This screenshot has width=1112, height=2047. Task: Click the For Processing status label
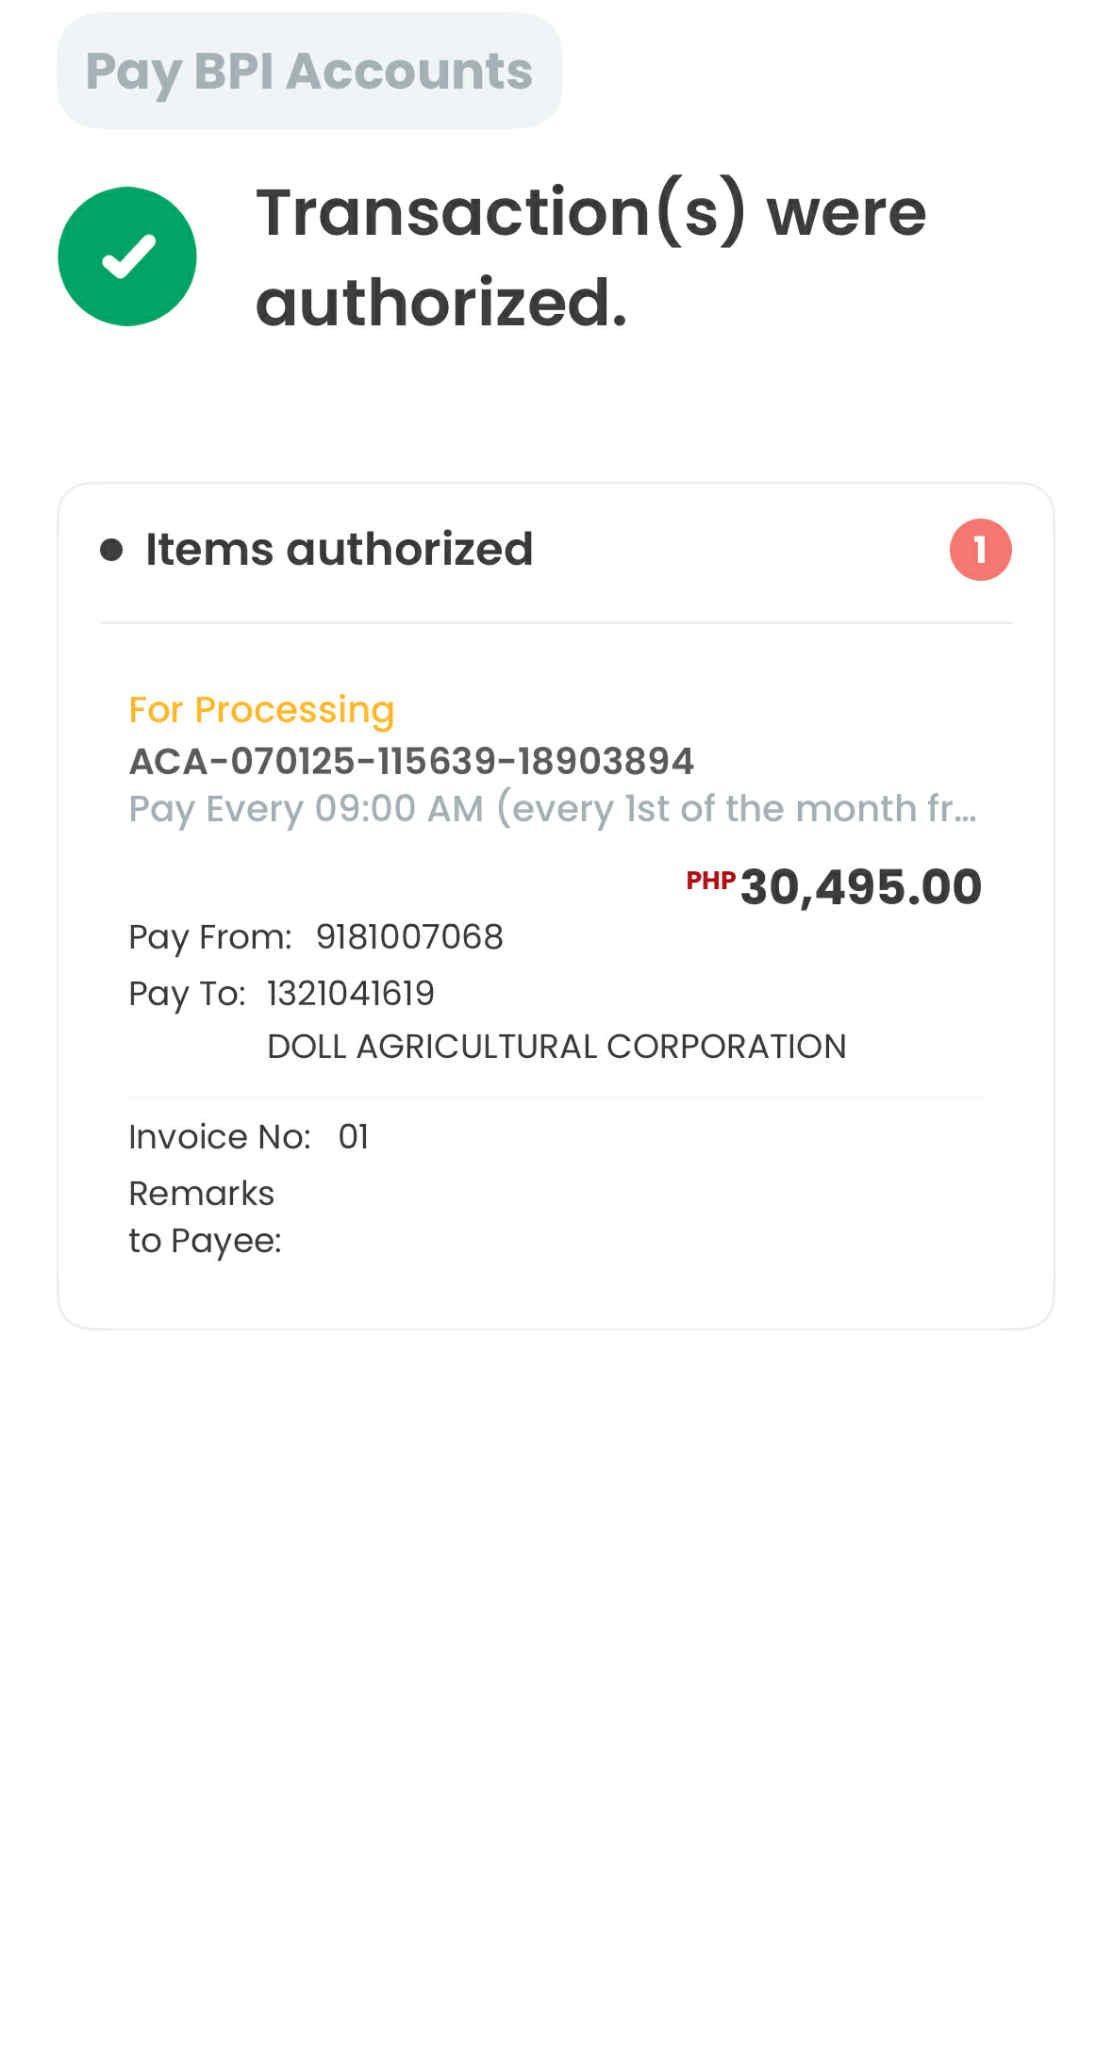click(261, 709)
